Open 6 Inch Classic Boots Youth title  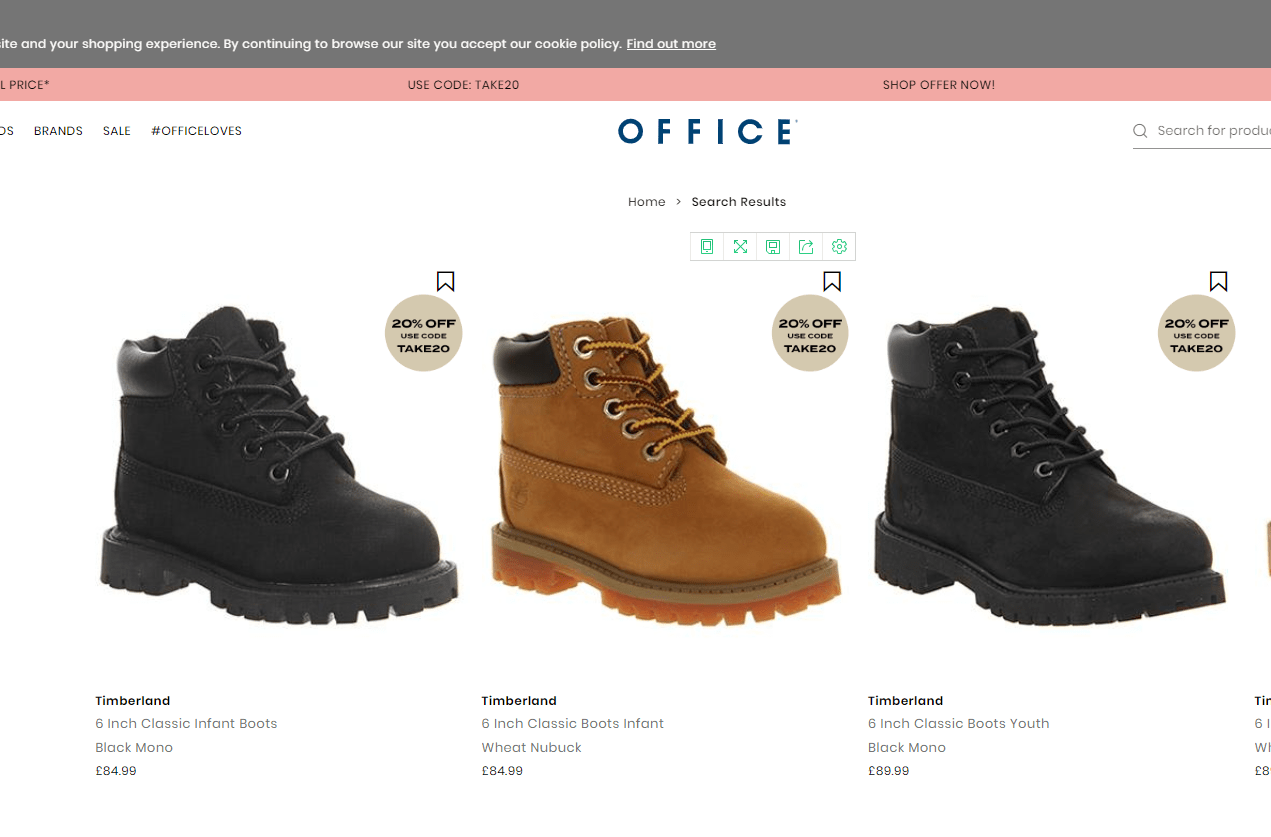[x=959, y=724]
